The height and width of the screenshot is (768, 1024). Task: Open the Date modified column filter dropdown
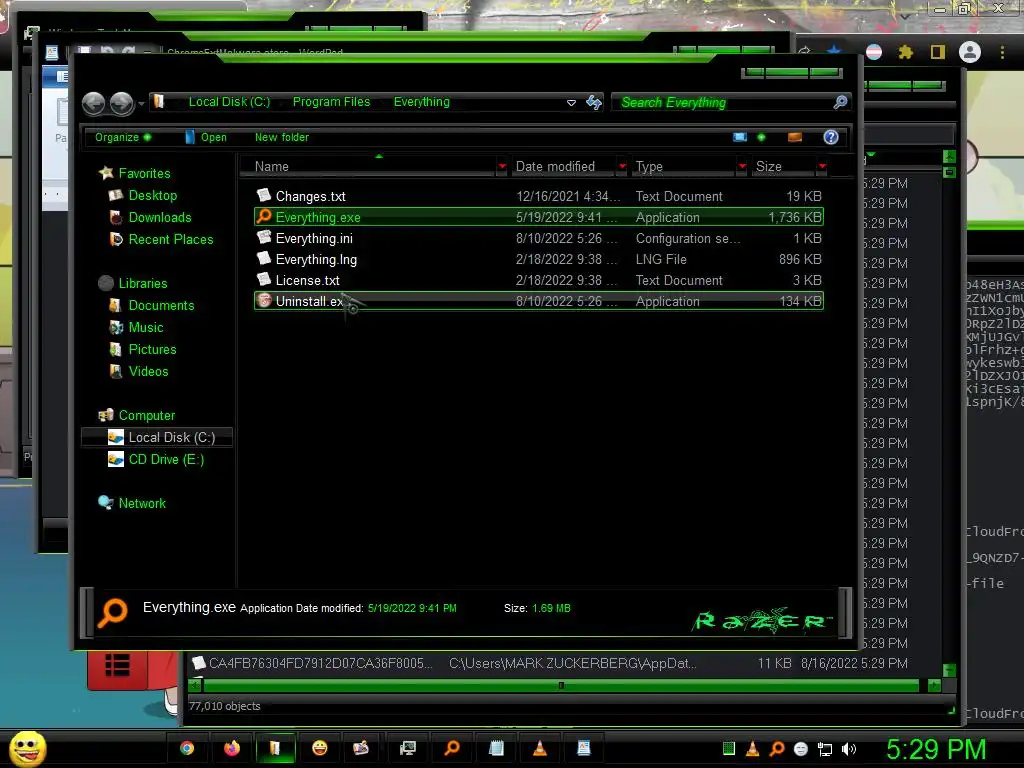click(x=622, y=167)
